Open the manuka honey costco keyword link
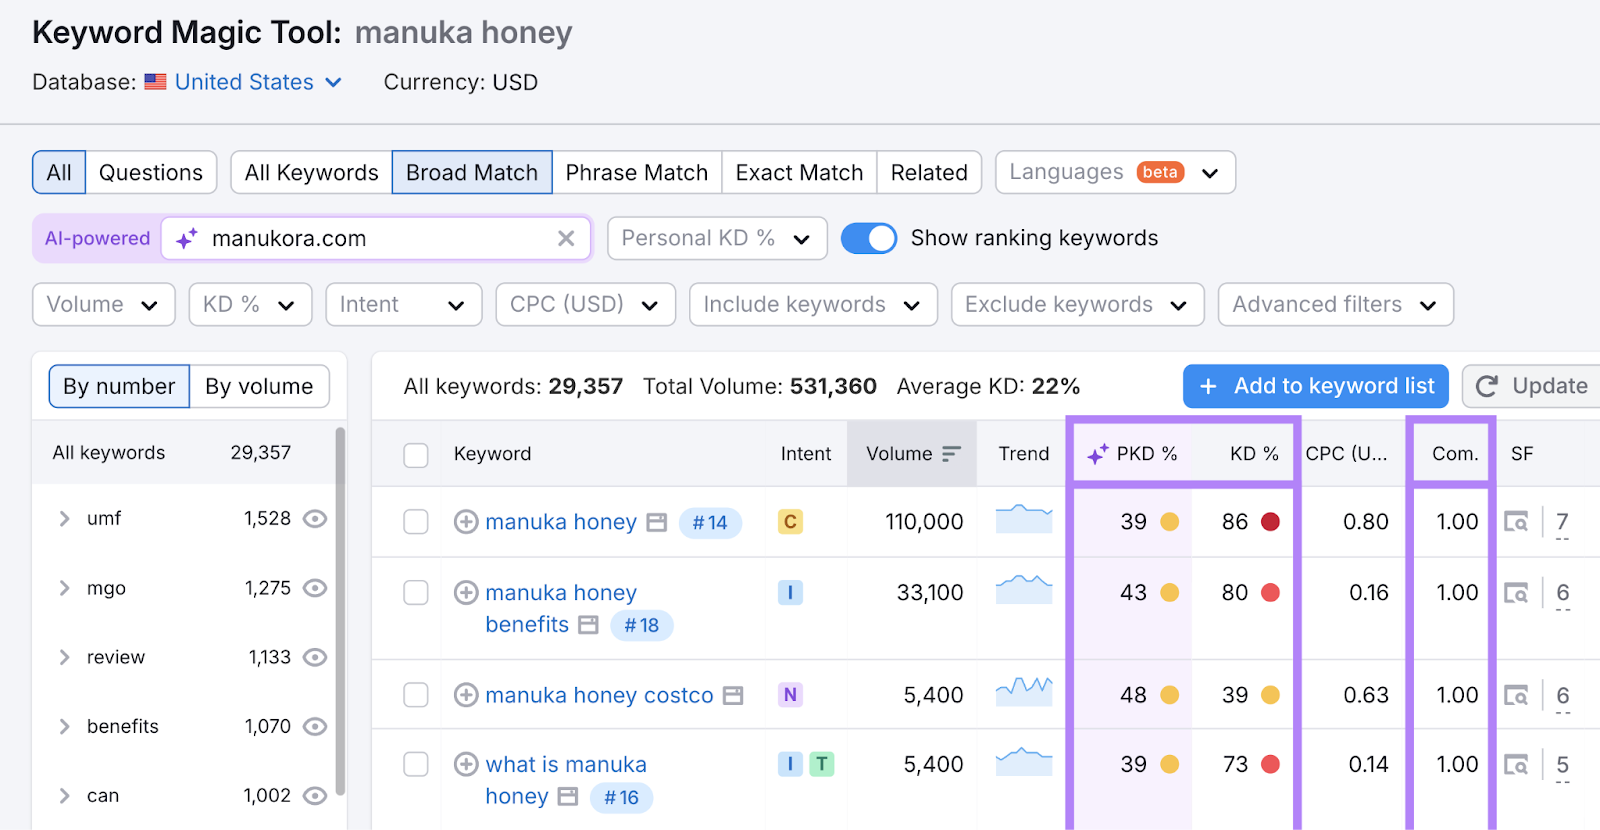This screenshot has height=830, width=1600. pos(599,695)
